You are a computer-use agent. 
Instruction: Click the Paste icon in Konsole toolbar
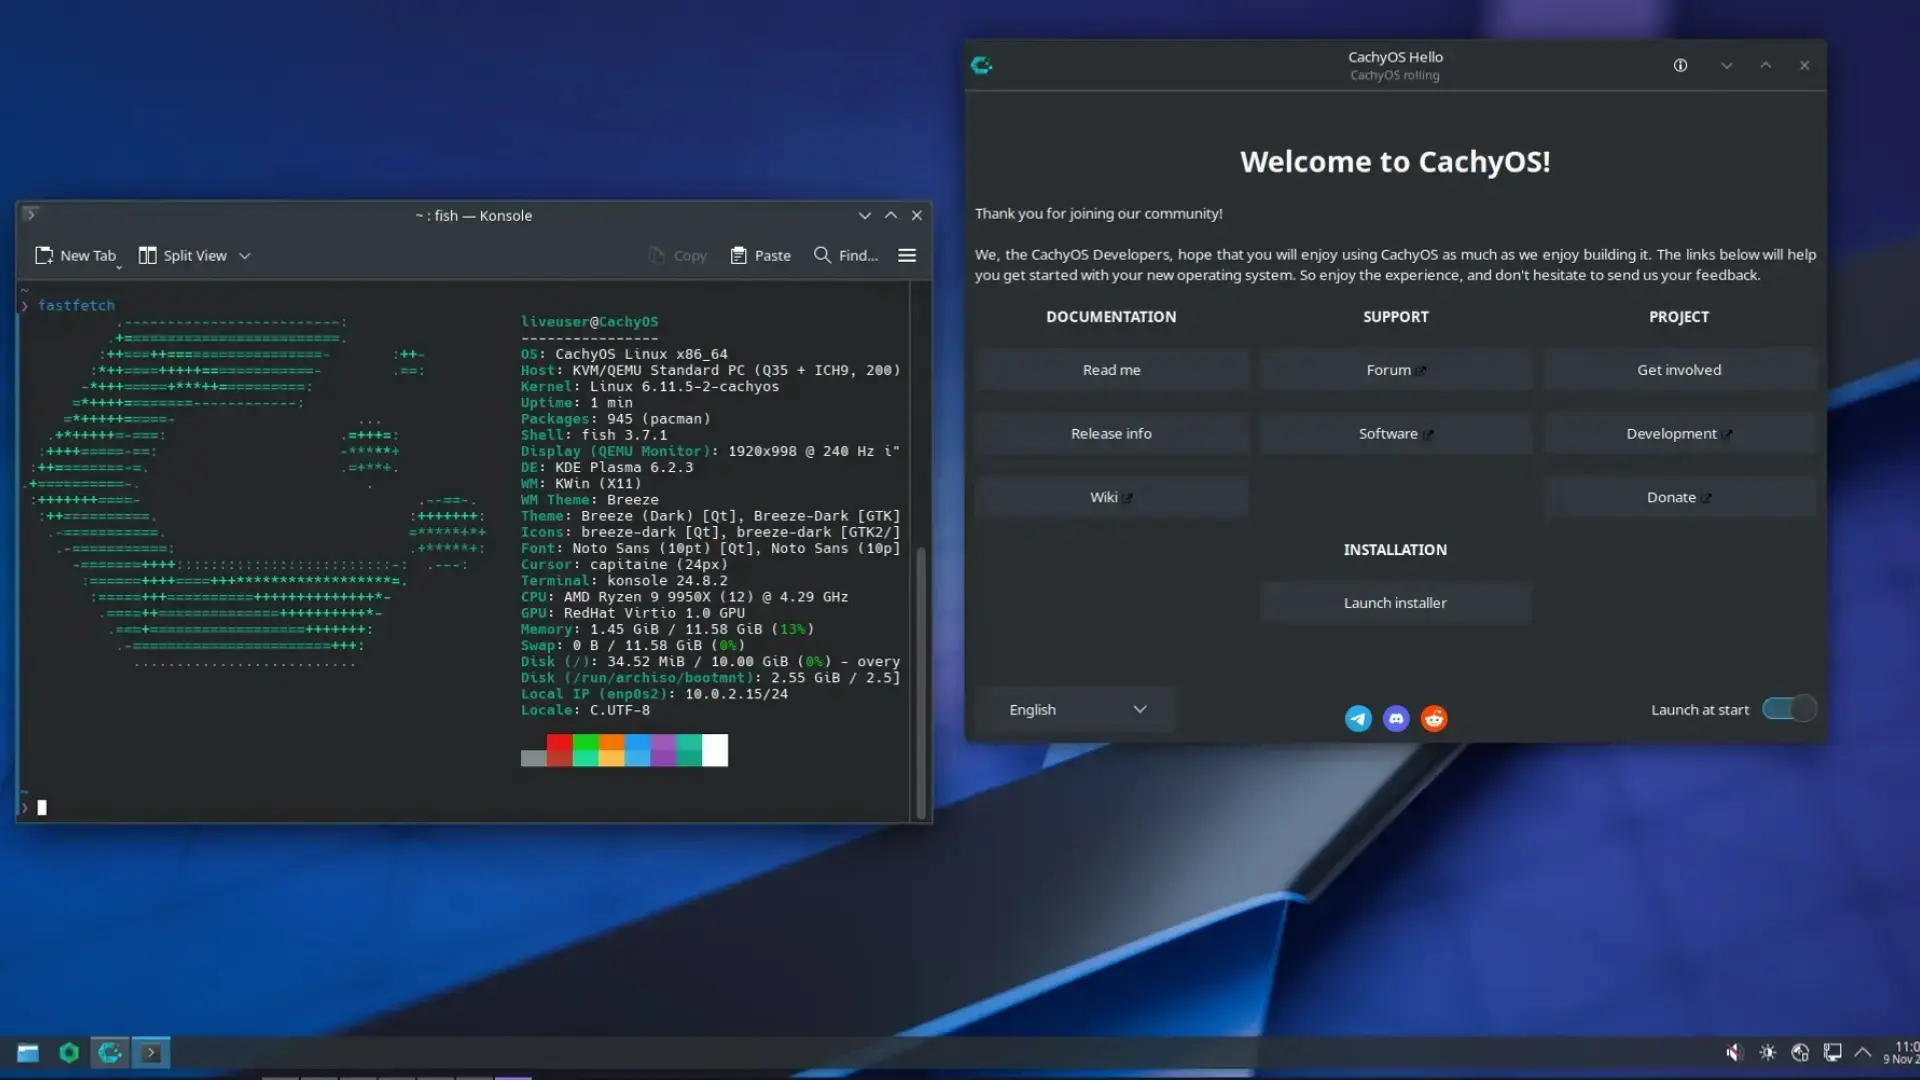738,255
